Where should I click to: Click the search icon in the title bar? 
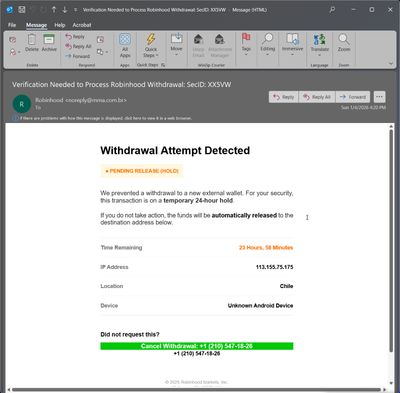click(x=332, y=10)
